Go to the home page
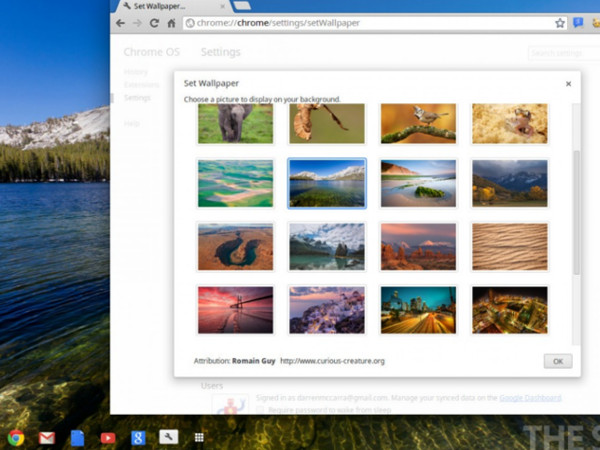This screenshot has width=600, height=450. (171, 23)
